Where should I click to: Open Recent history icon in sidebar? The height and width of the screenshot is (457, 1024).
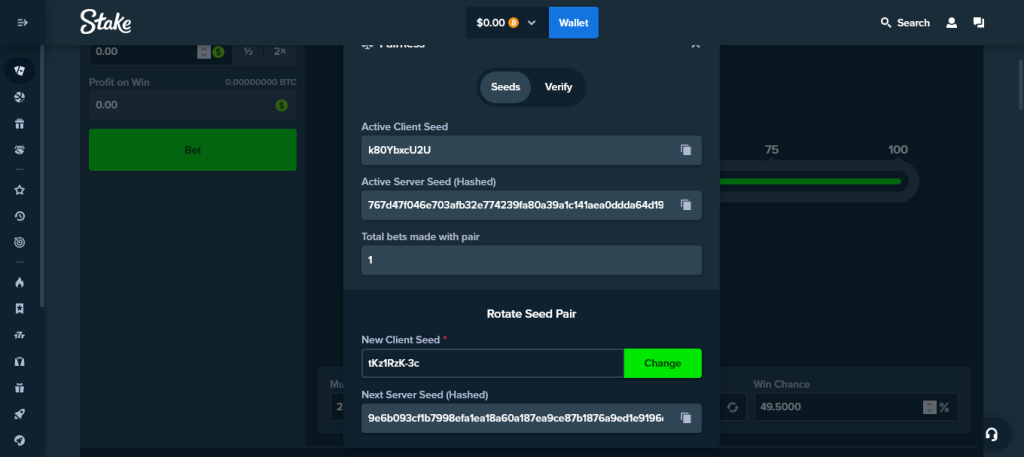[x=20, y=216]
